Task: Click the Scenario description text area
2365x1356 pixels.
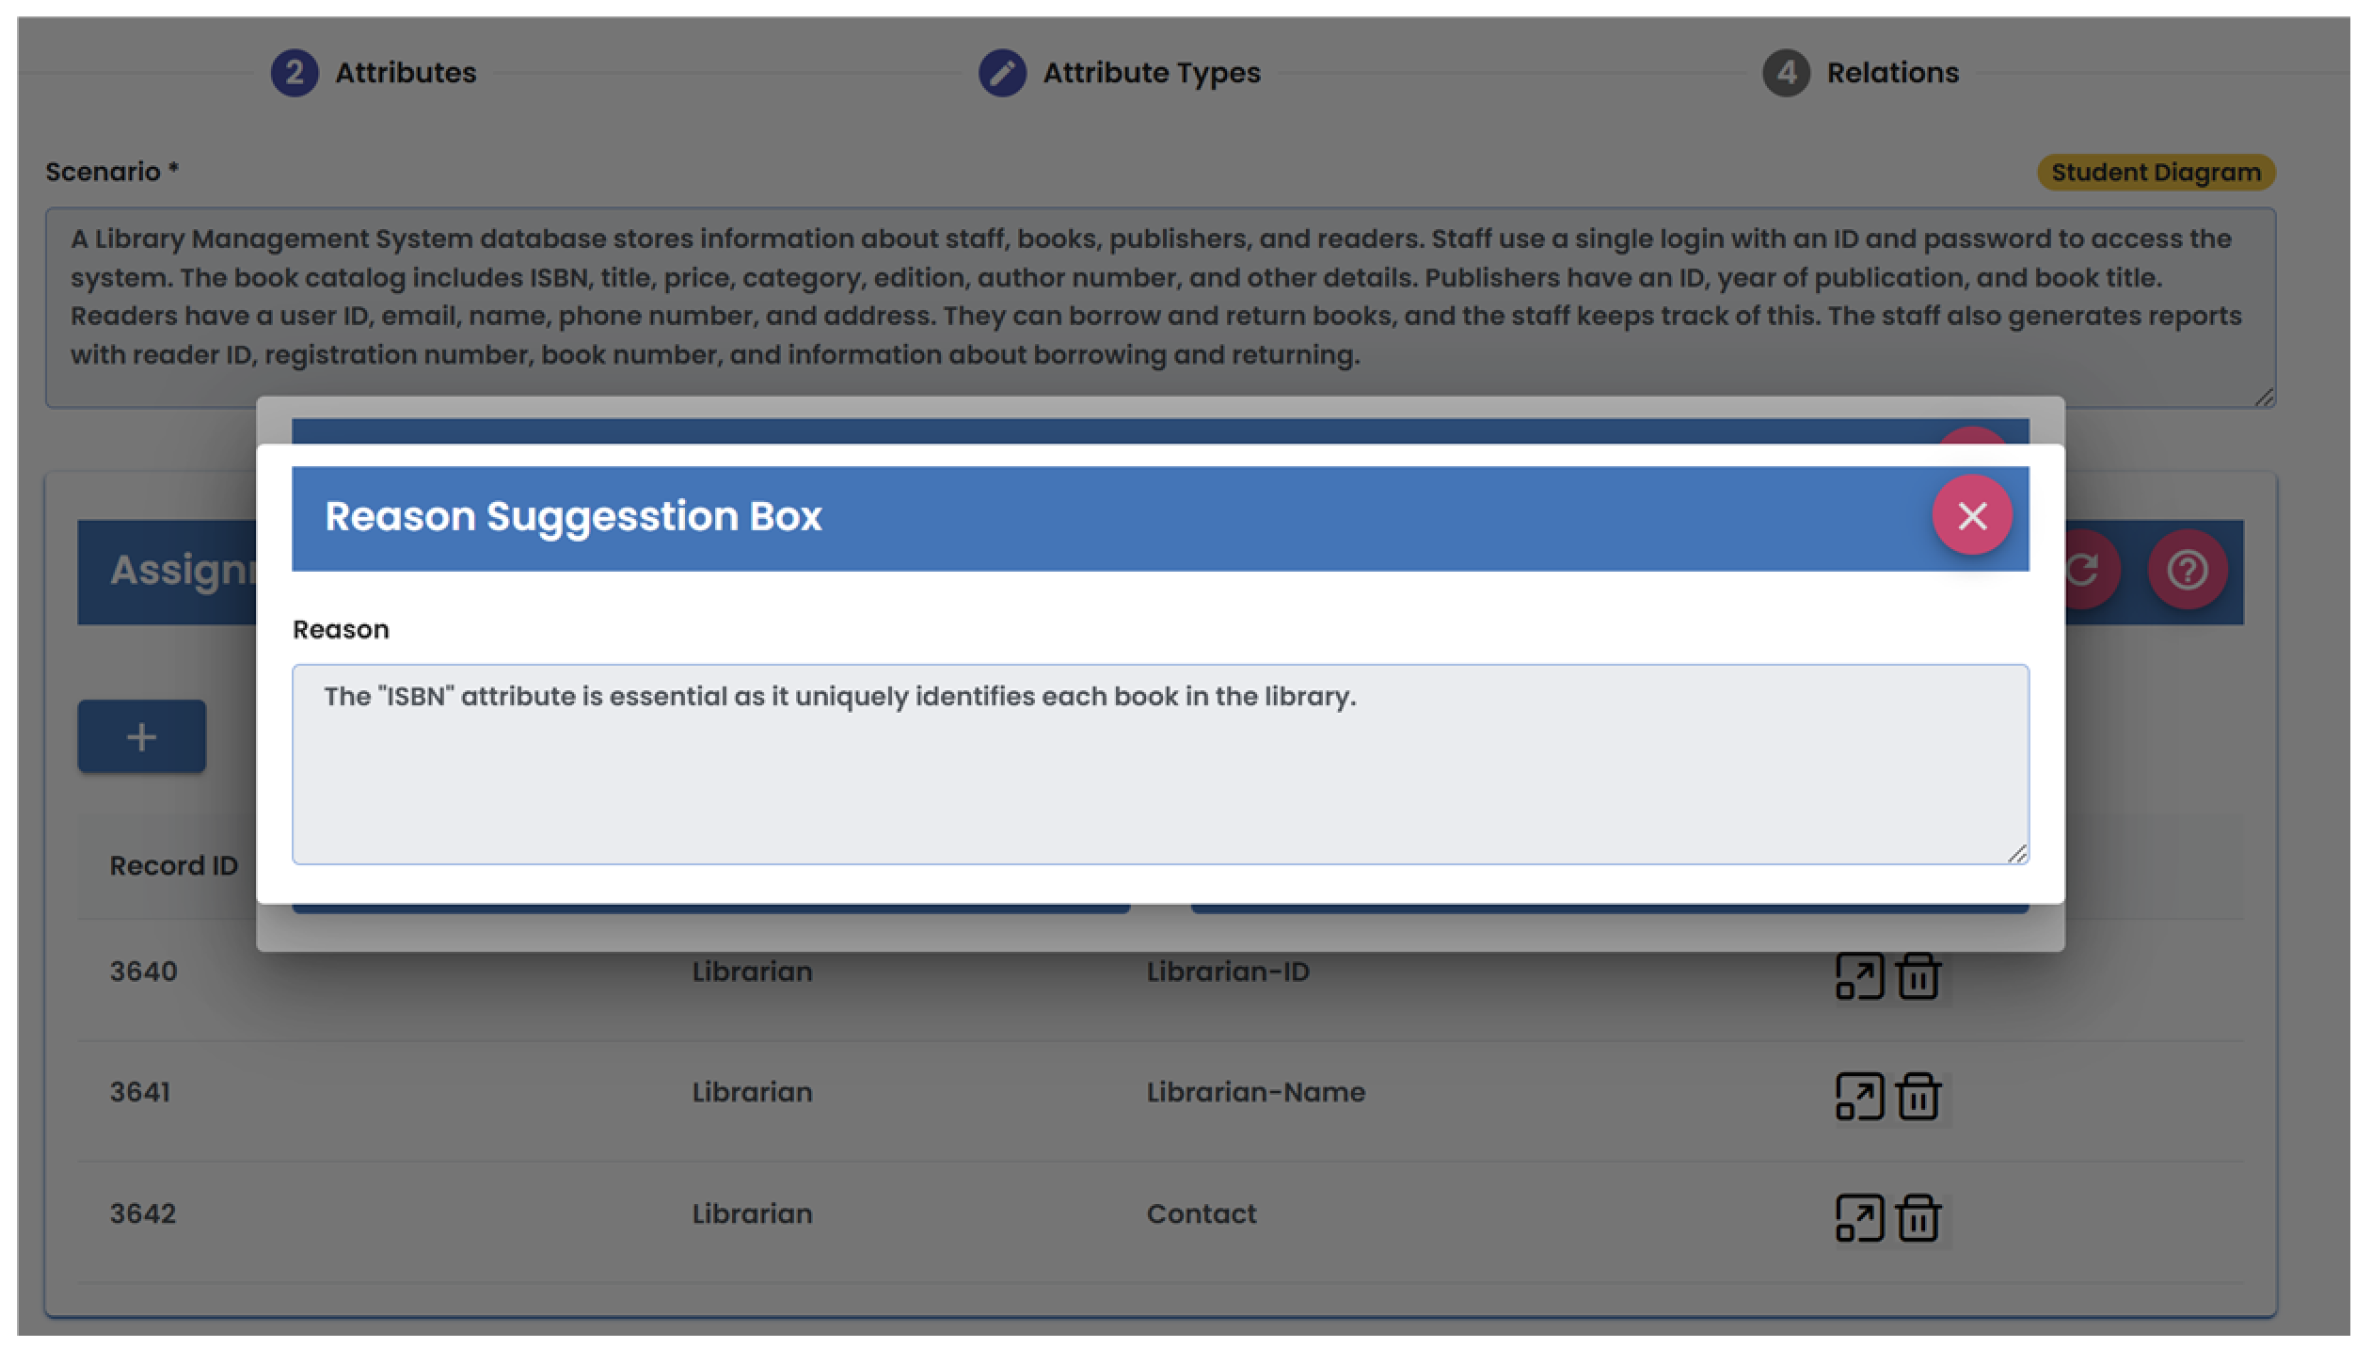Action: pyautogui.click(x=1159, y=297)
